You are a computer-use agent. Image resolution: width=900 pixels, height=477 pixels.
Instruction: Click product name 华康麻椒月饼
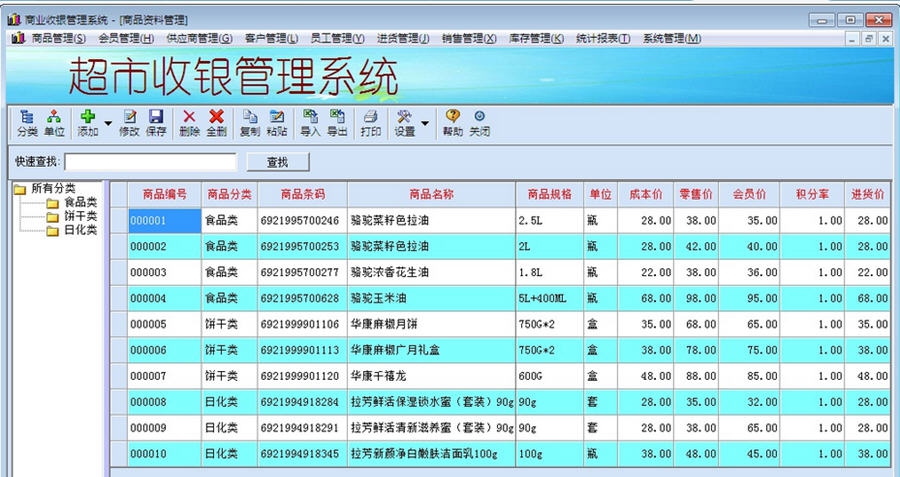[432, 324]
